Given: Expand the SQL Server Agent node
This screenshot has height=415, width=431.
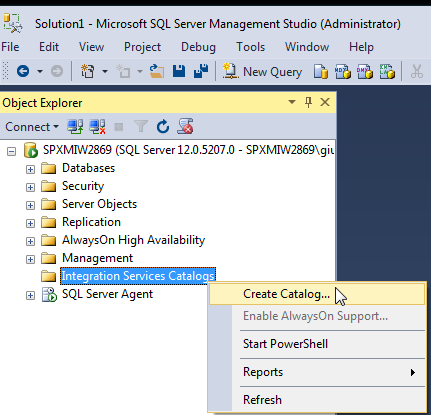Looking at the screenshot, I should 30,295.
